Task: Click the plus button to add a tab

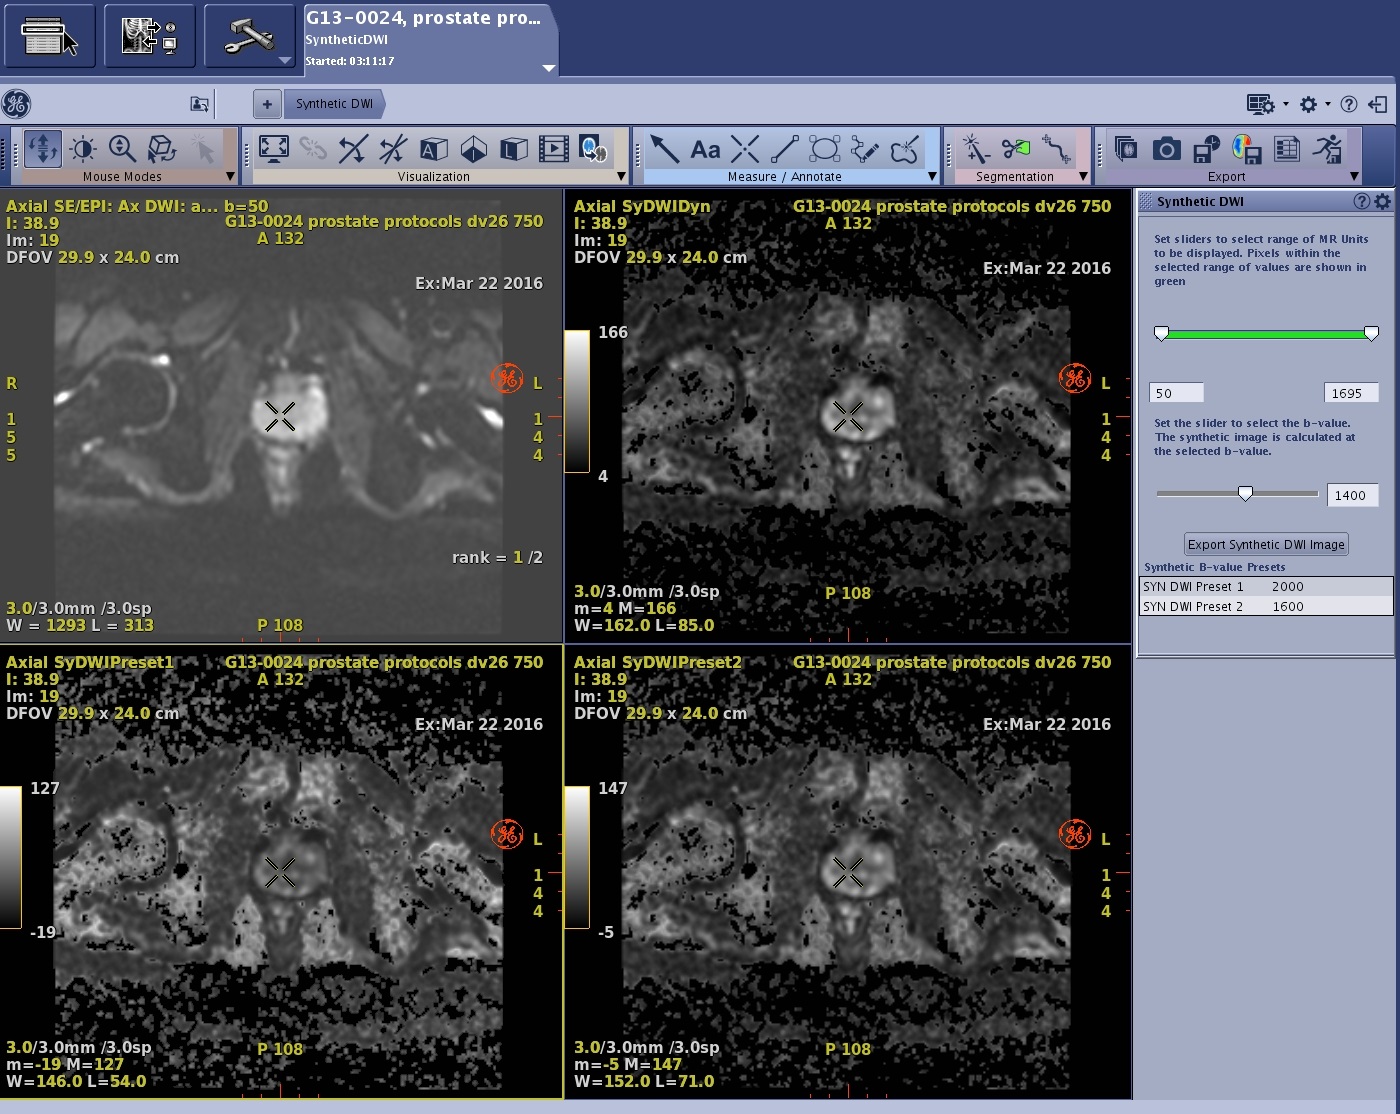Action: pos(267,104)
